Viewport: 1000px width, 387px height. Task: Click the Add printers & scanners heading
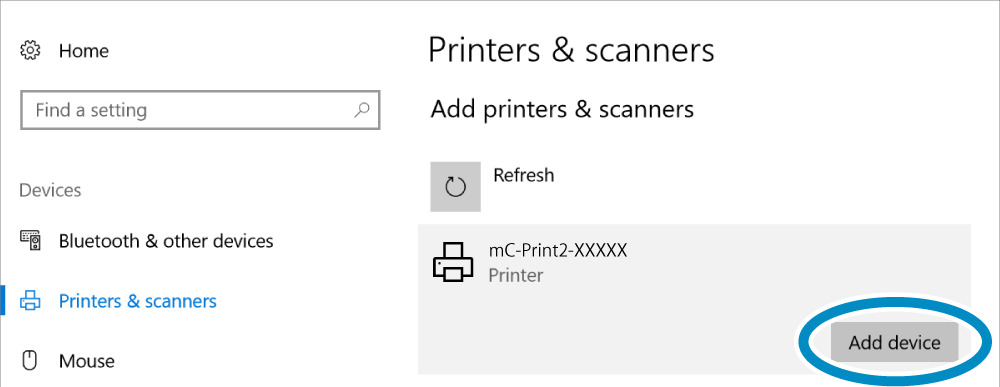562,109
